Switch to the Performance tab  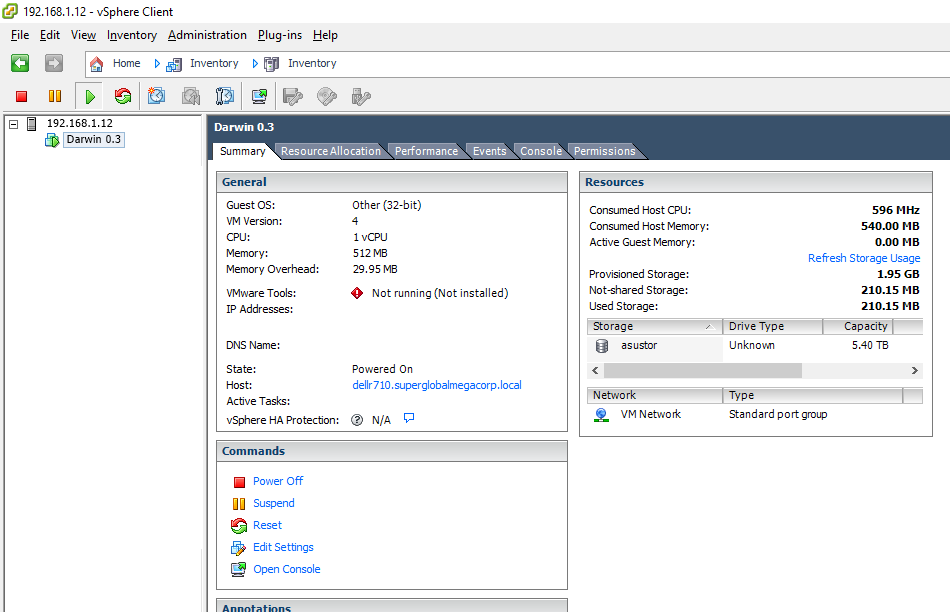click(426, 151)
